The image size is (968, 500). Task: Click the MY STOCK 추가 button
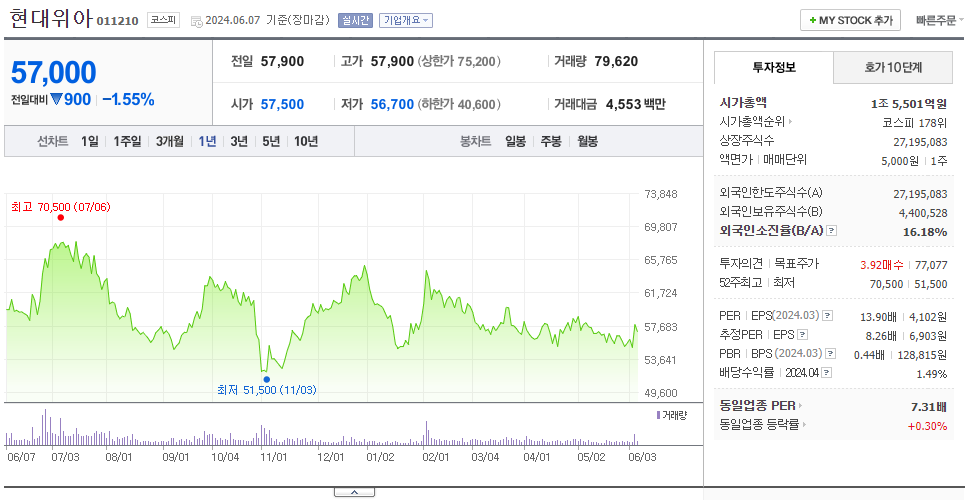[x=851, y=20]
